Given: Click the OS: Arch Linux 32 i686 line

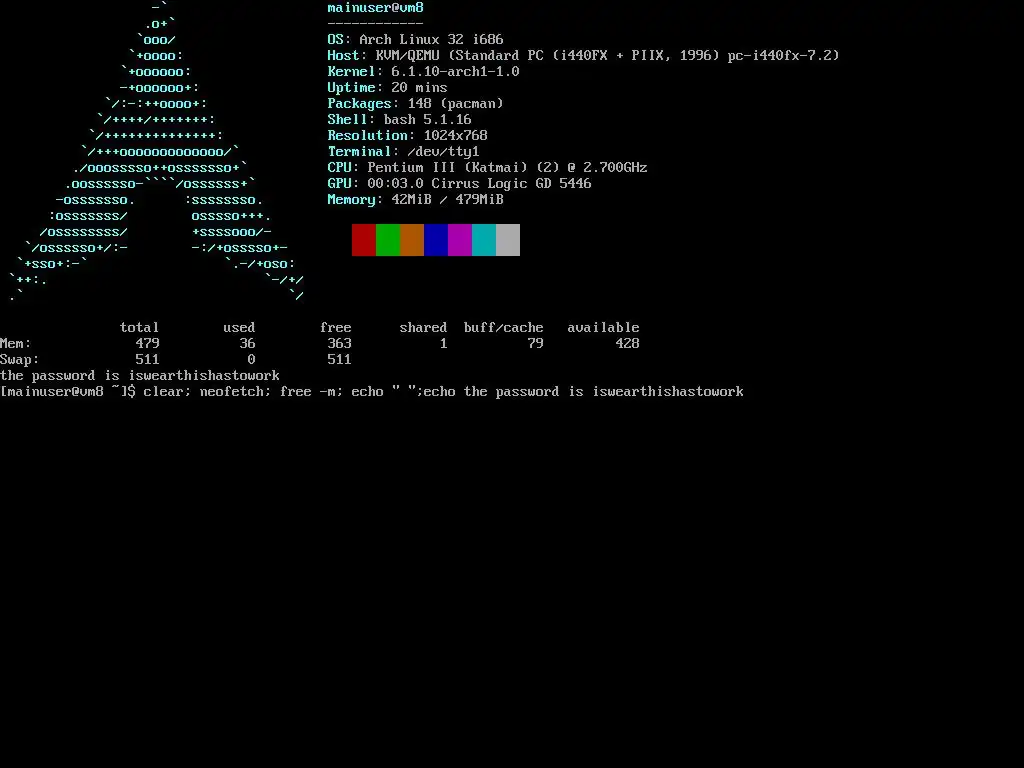Looking at the screenshot, I should coord(415,40).
